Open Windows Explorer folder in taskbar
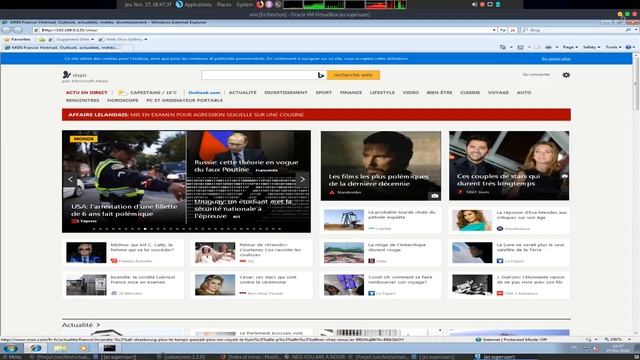 pyautogui.click(x=60, y=348)
